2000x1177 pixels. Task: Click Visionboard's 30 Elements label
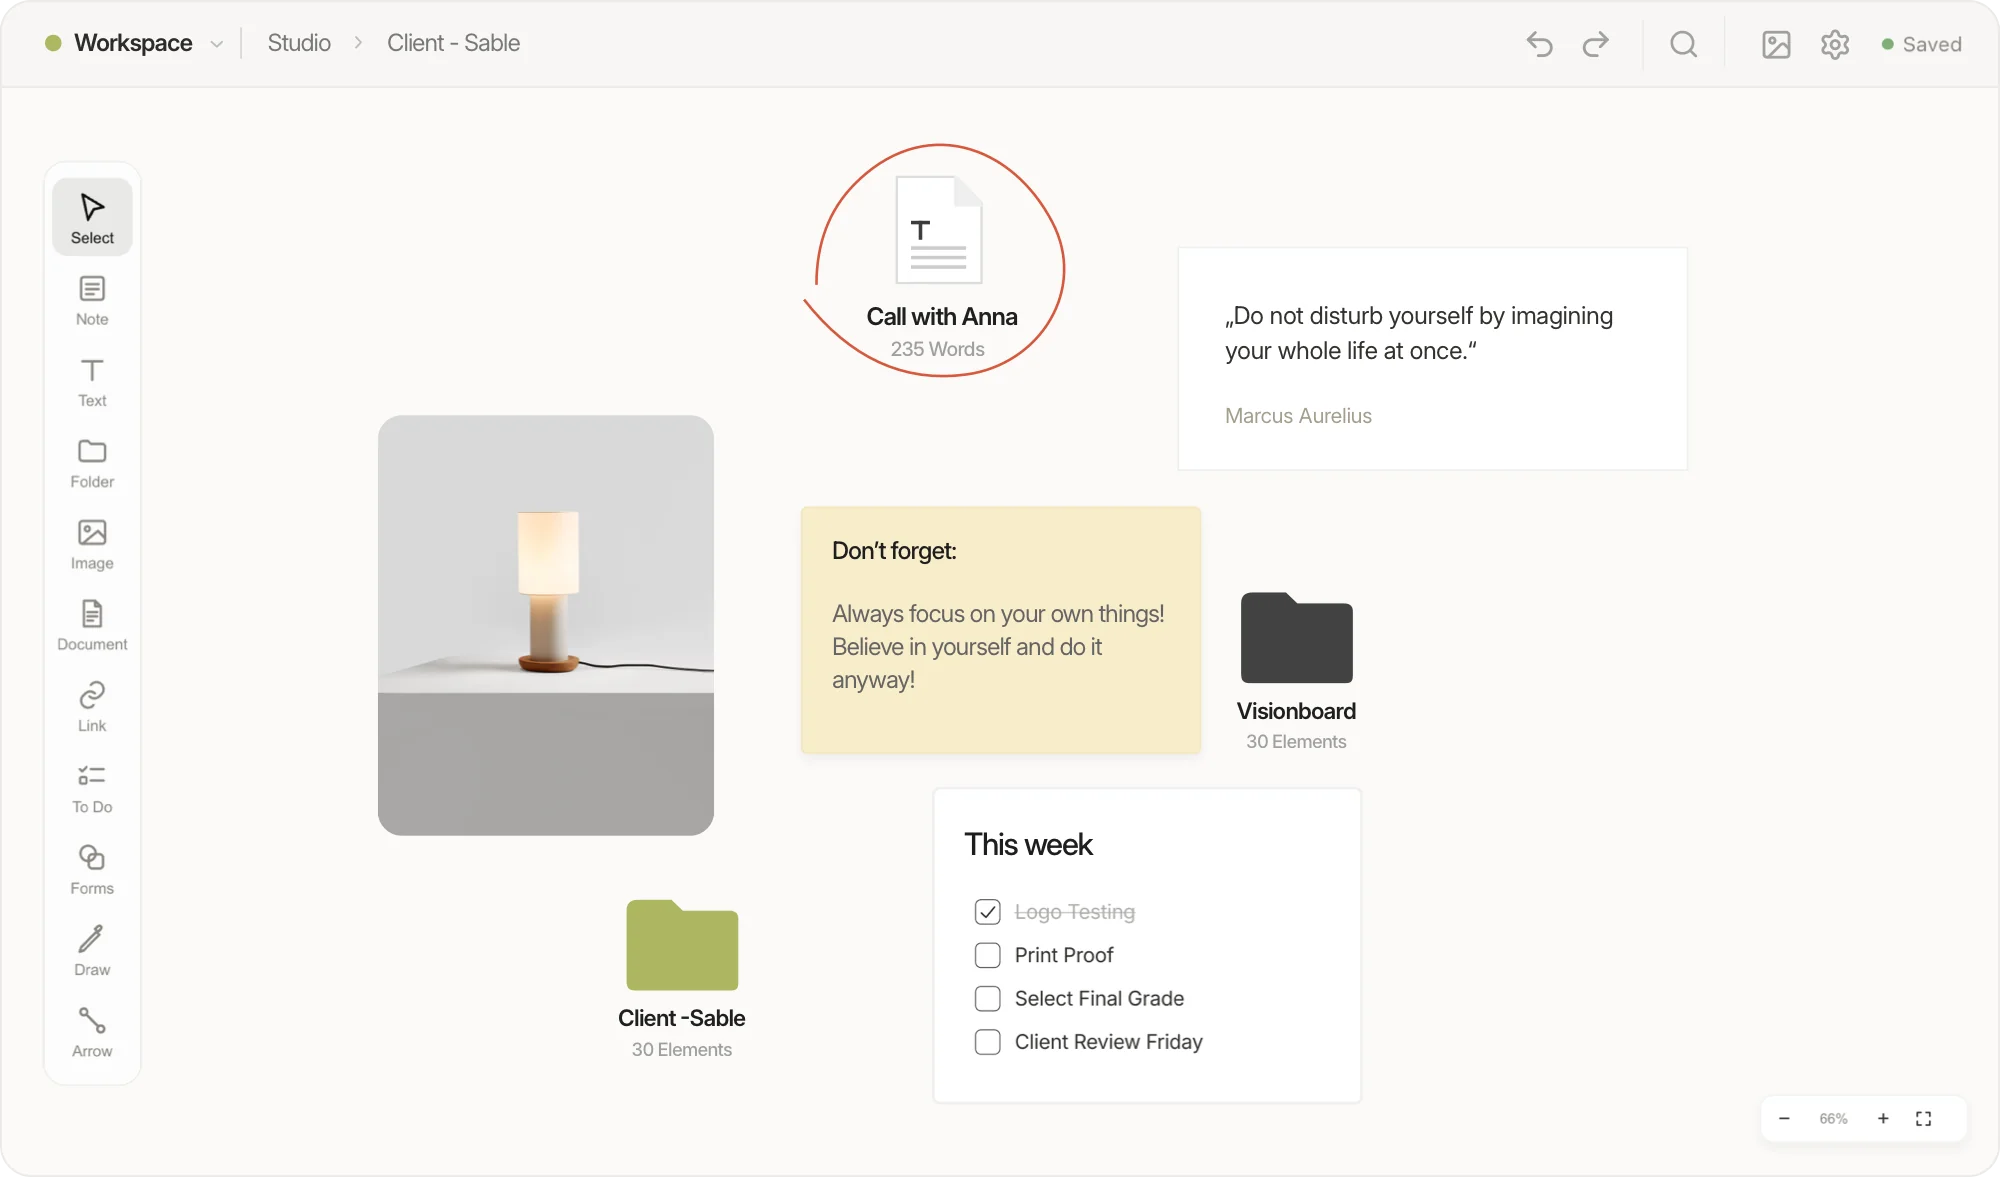coord(1296,742)
